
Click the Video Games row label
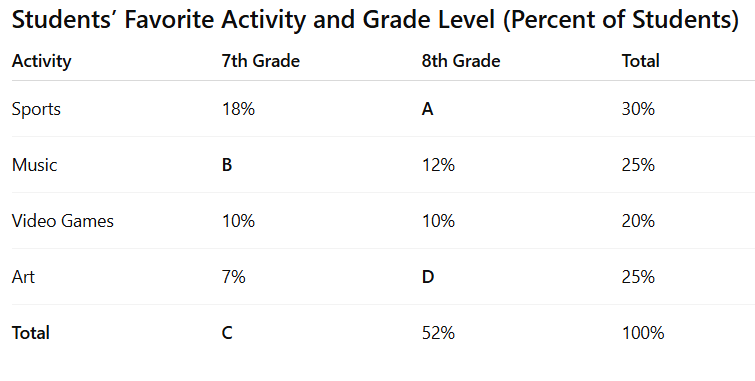63,221
